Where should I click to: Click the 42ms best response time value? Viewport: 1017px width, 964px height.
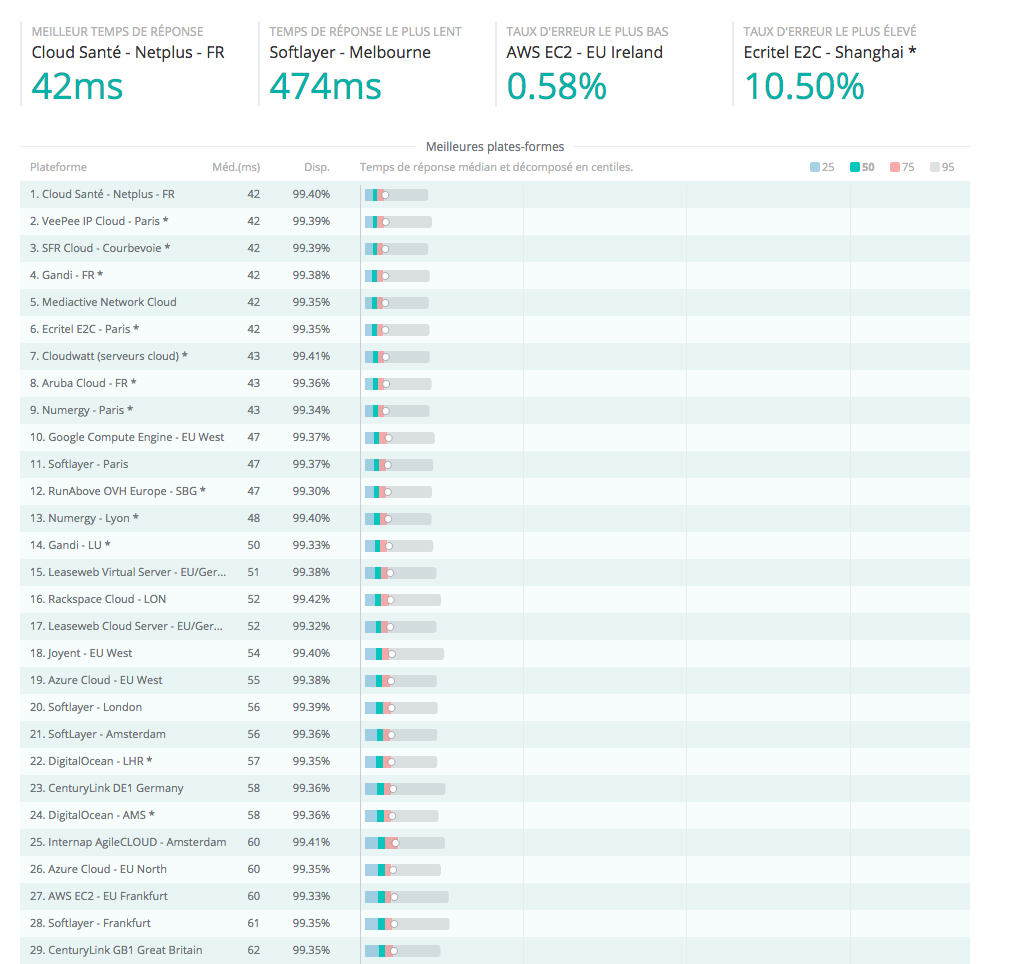click(x=77, y=86)
